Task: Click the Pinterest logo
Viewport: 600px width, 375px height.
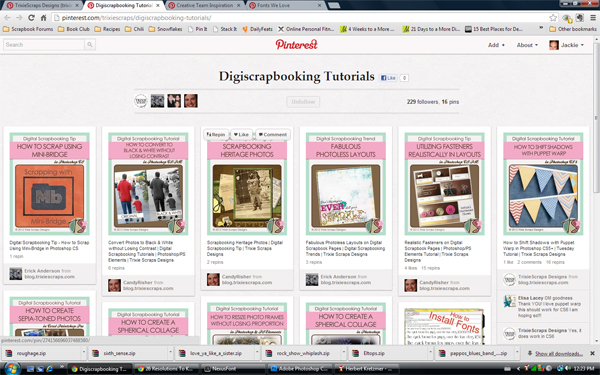Action: tap(297, 44)
